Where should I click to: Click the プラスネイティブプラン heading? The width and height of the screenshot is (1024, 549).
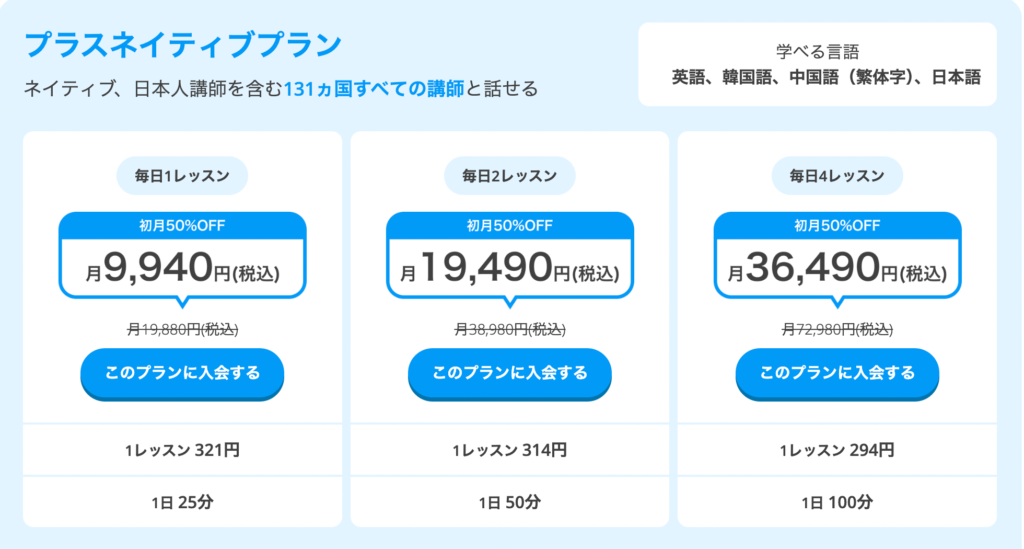[x=183, y=44]
